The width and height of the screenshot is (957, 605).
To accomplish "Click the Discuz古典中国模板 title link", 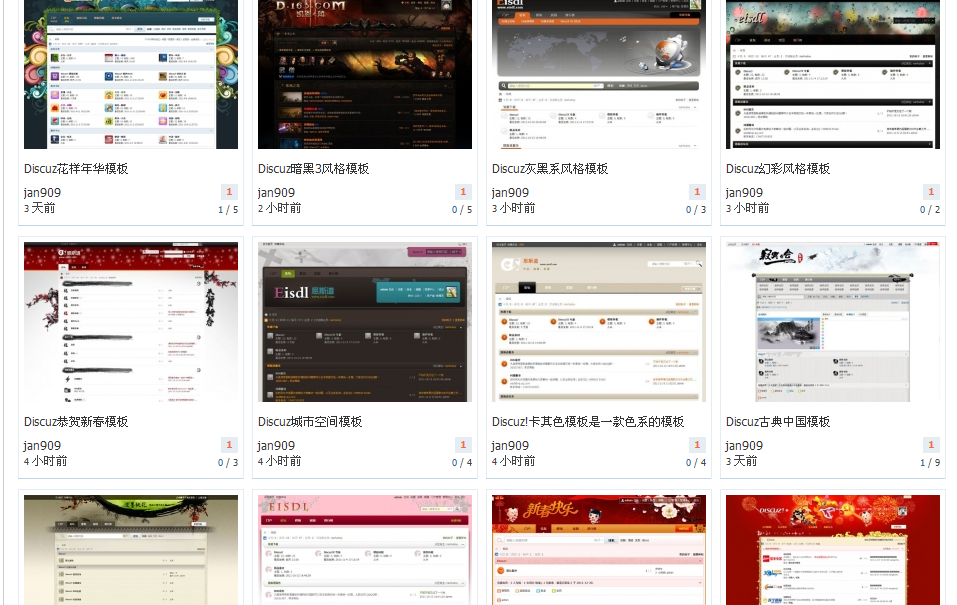I will pyautogui.click(x=778, y=422).
